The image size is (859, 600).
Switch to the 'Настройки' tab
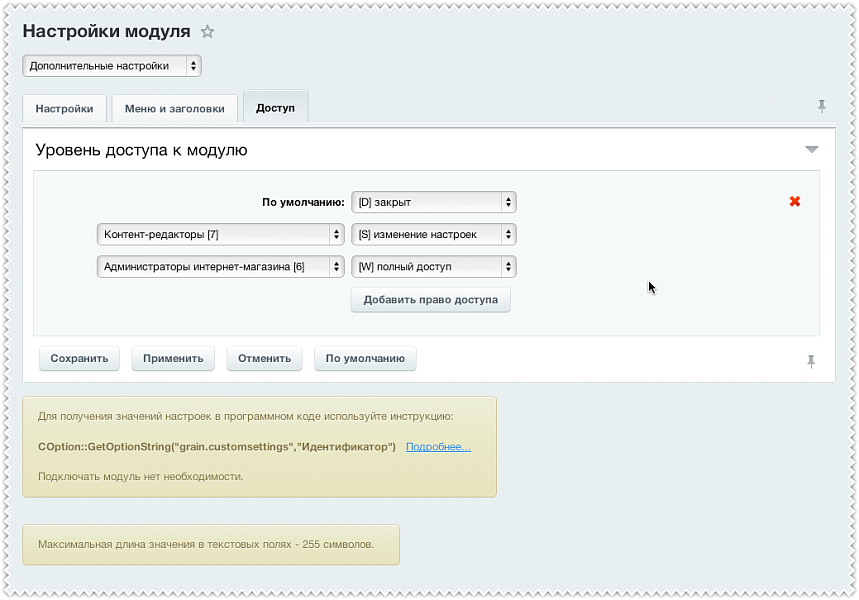65,108
